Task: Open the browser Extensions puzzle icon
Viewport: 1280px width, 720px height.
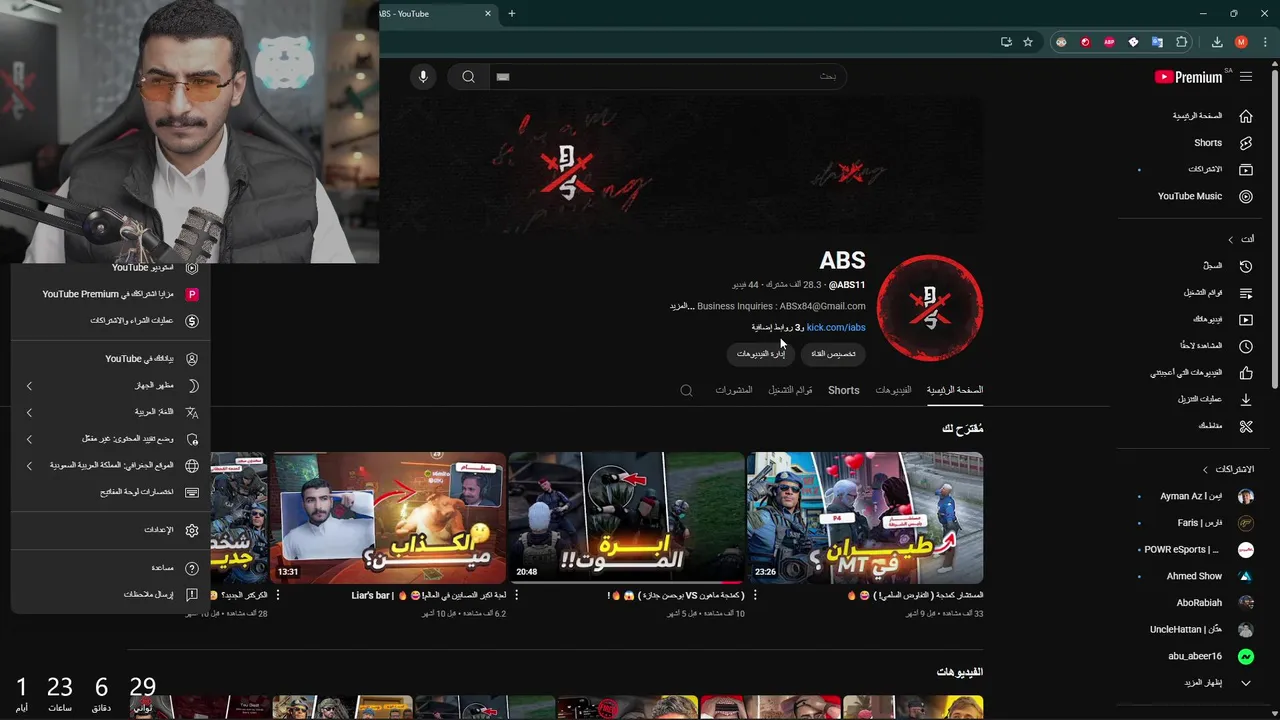Action: pyautogui.click(x=1181, y=42)
